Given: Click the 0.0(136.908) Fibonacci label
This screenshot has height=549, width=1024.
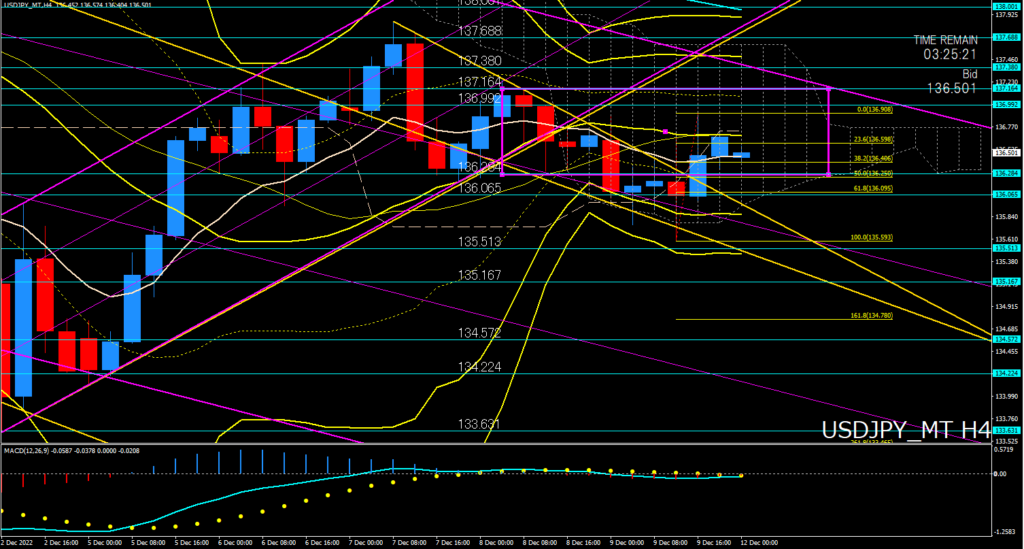Looking at the screenshot, I should tap(874, 110).
